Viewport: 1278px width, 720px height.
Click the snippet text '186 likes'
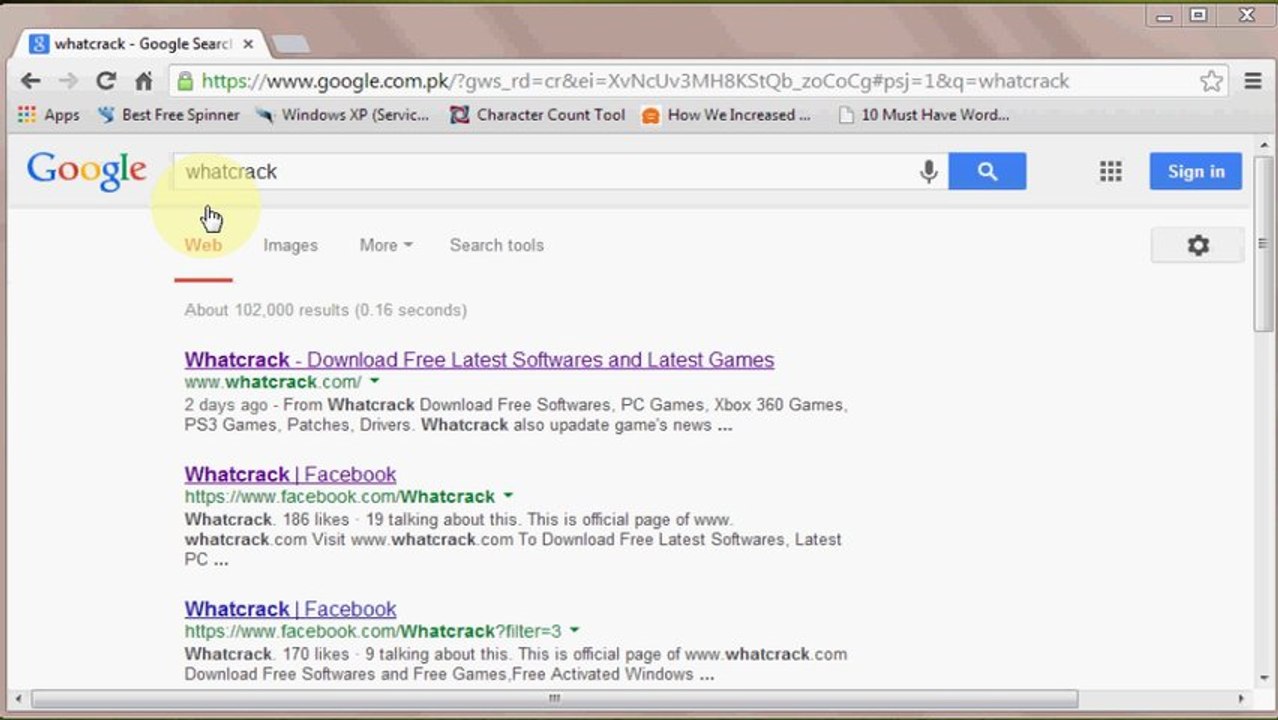pyautogui.click(x=315, y=520)
